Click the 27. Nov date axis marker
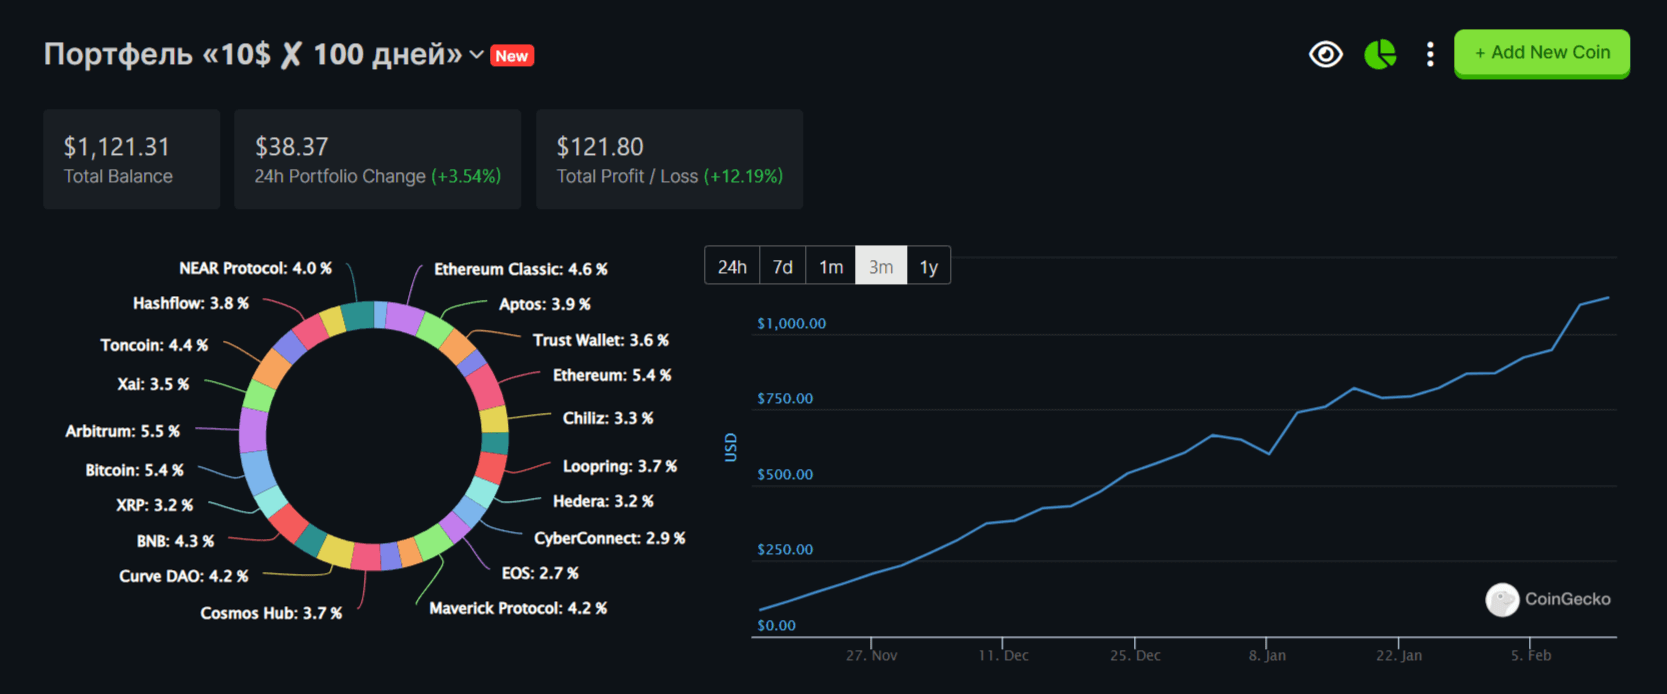Image resolution: width=1667 pixels, height=694 pixels. (x=872, y=655)
